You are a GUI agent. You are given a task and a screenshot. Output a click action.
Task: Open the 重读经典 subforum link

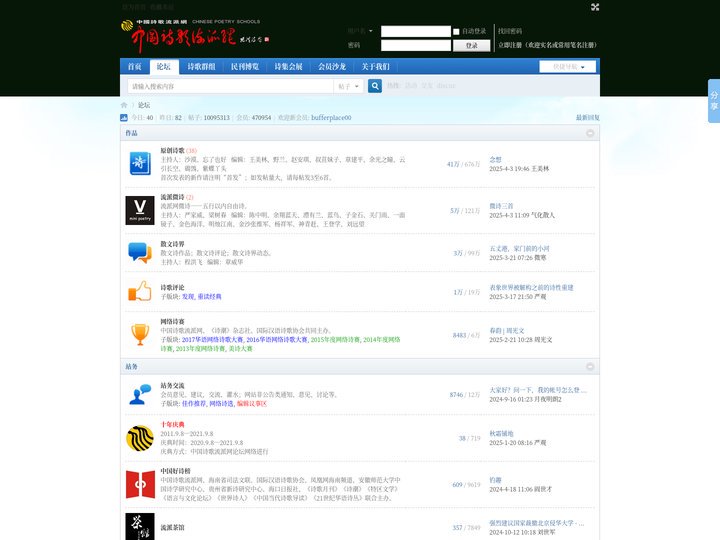pos(209,297)
